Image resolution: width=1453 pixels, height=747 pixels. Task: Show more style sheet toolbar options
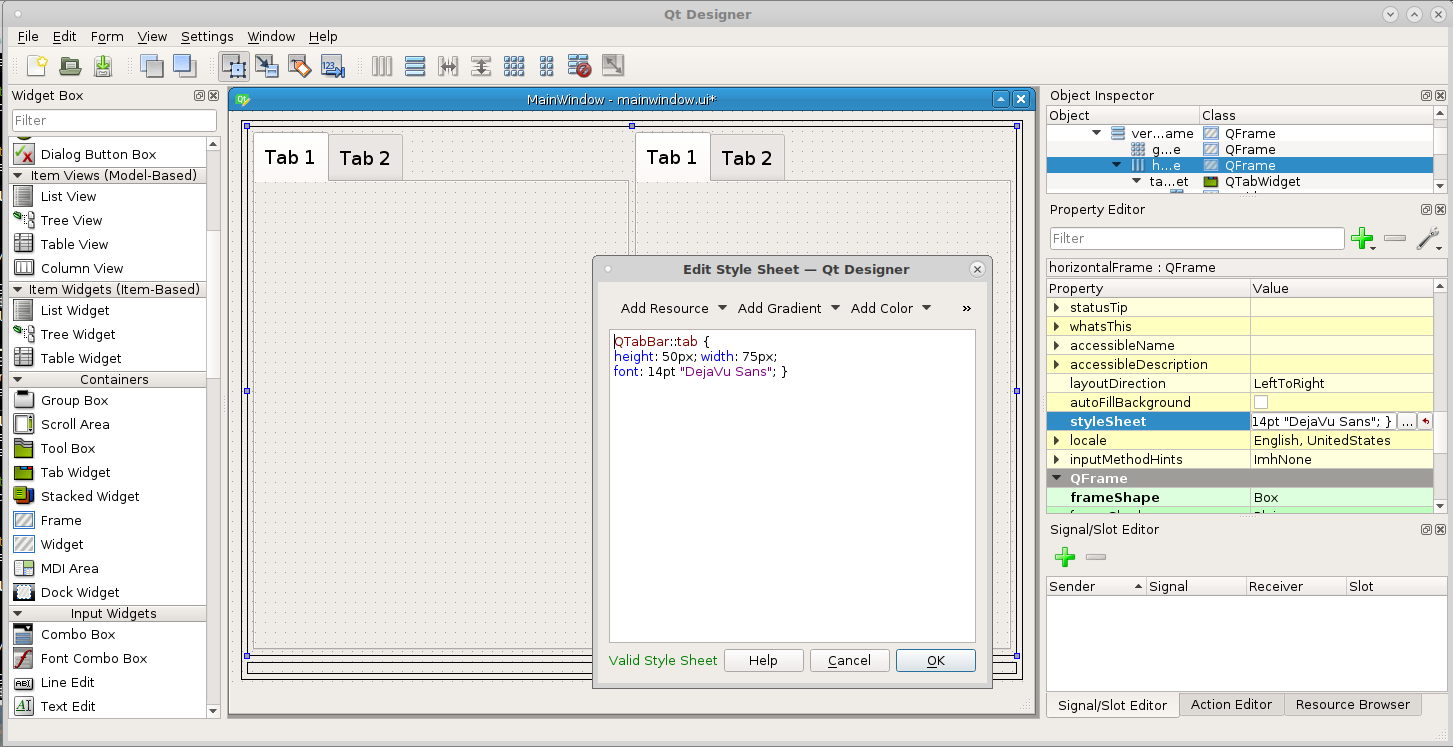click(966, 308)
